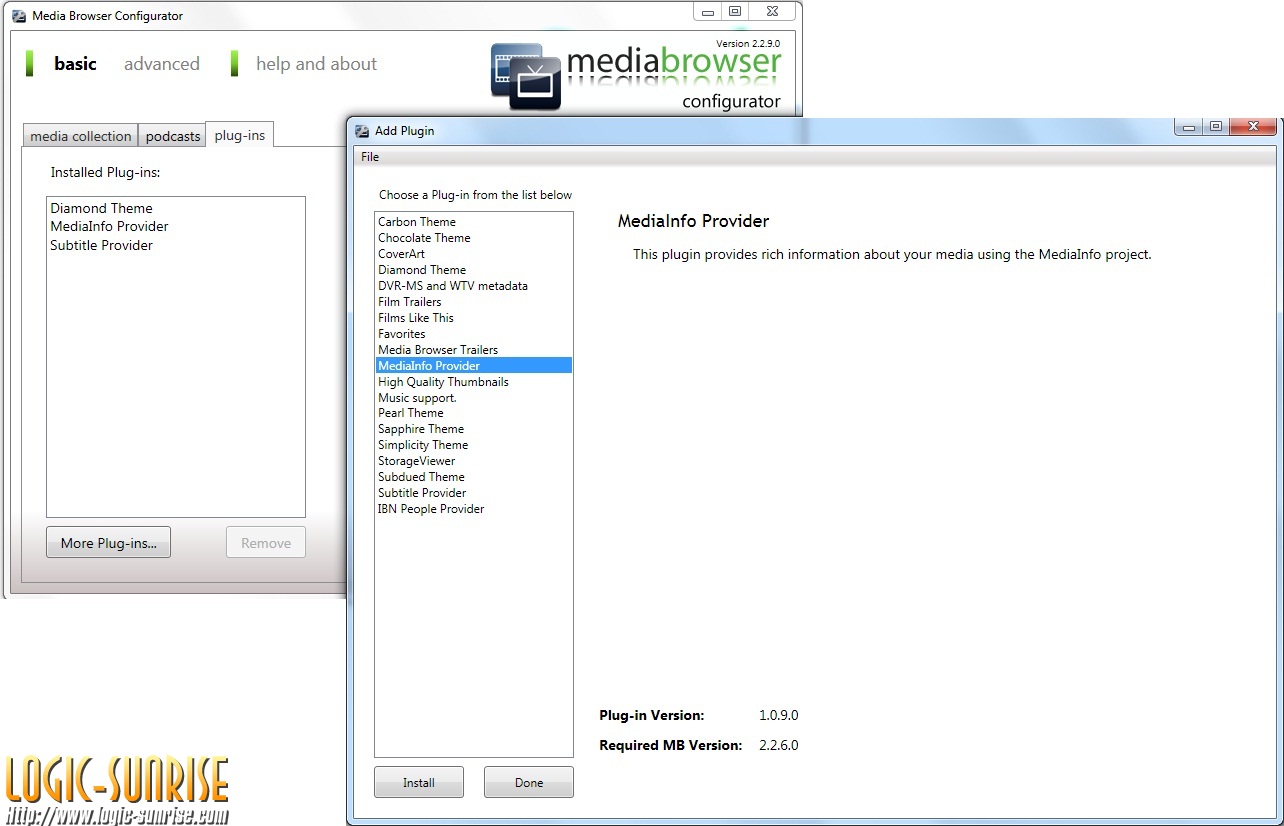1284x826 pixels.
Task: Click the mediabrowser configurator logo
Action: [636, 76]
